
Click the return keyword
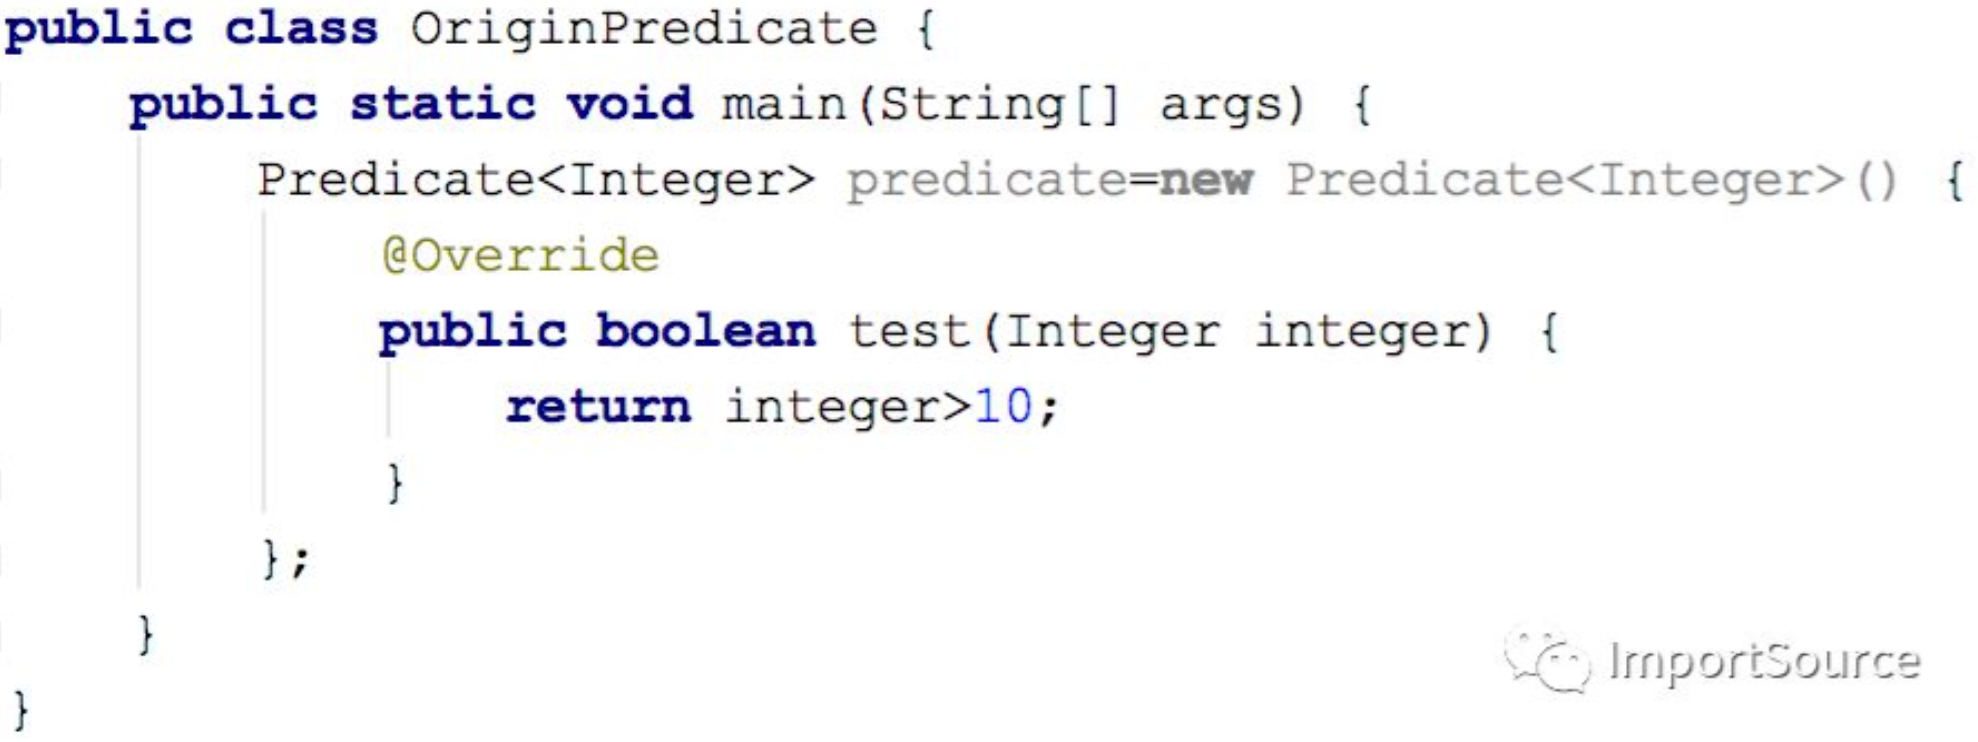pyautogui.click(x=598, y=408)
